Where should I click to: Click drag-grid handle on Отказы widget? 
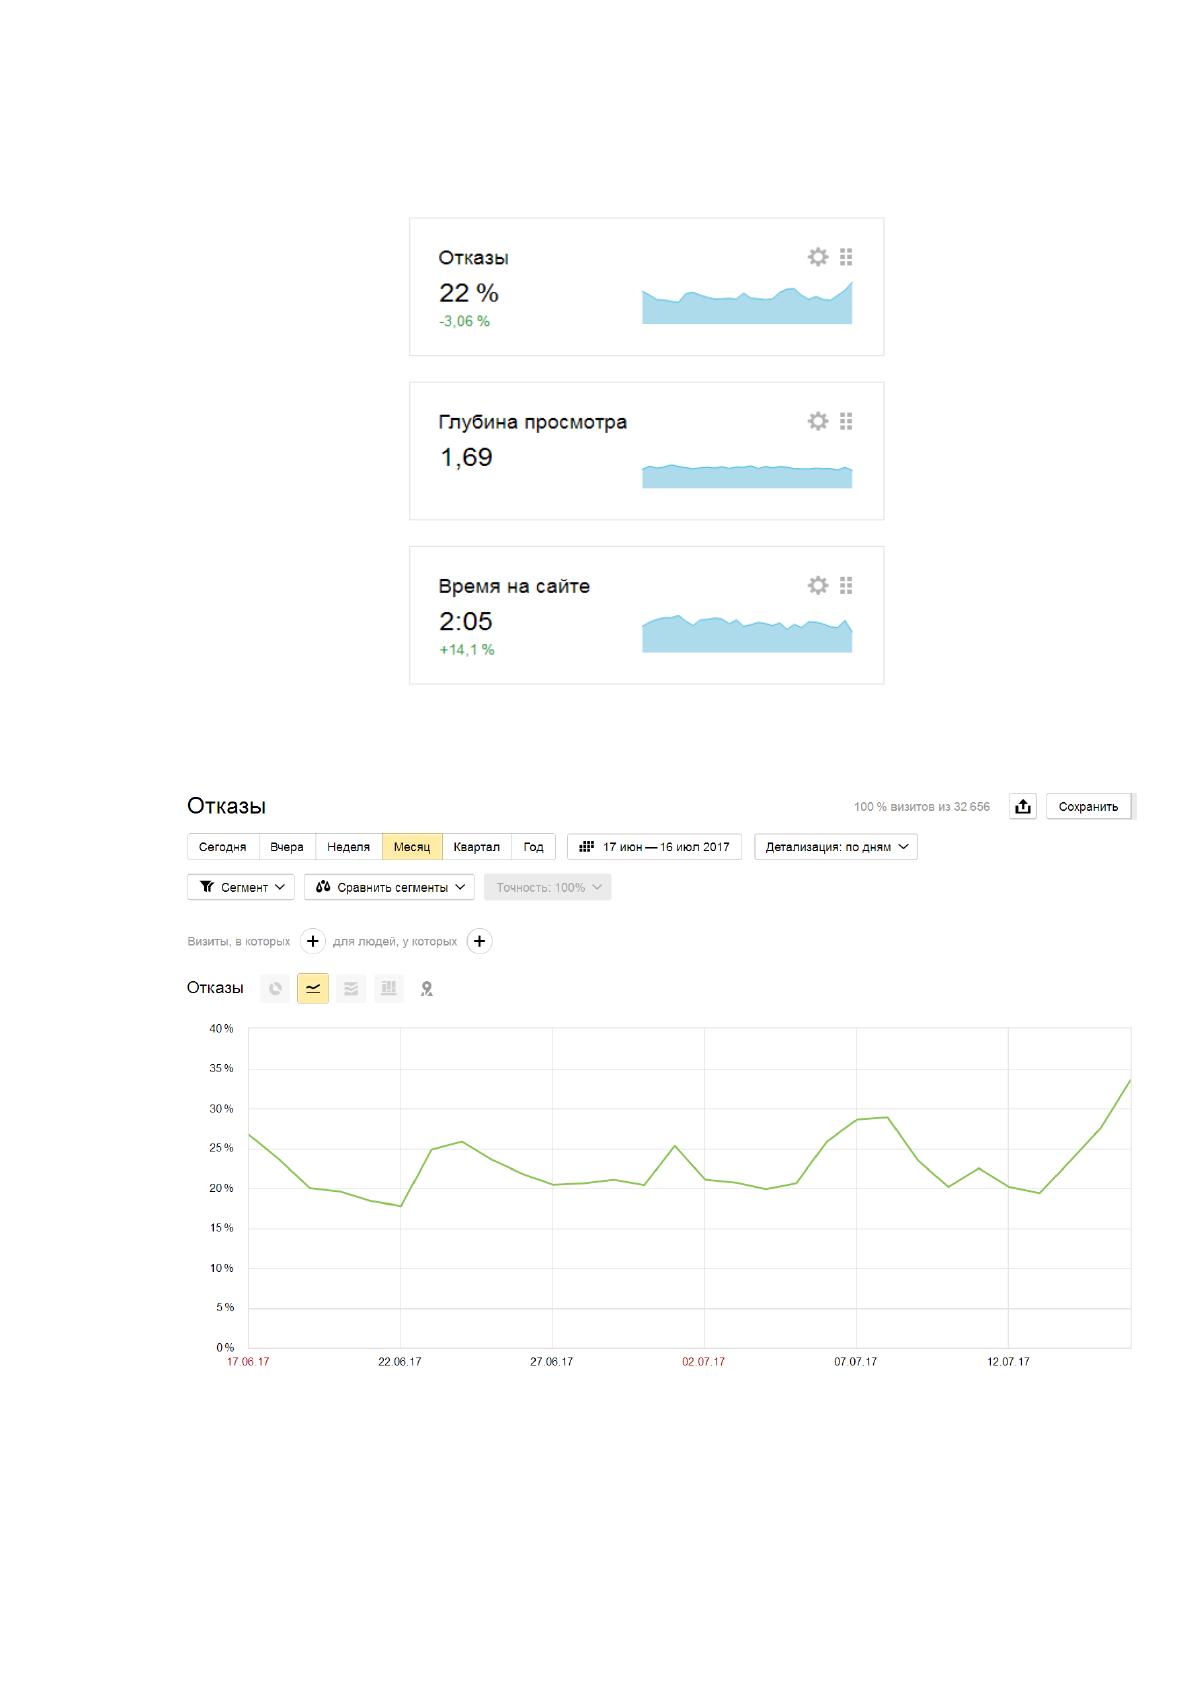[x=846, y=257]
